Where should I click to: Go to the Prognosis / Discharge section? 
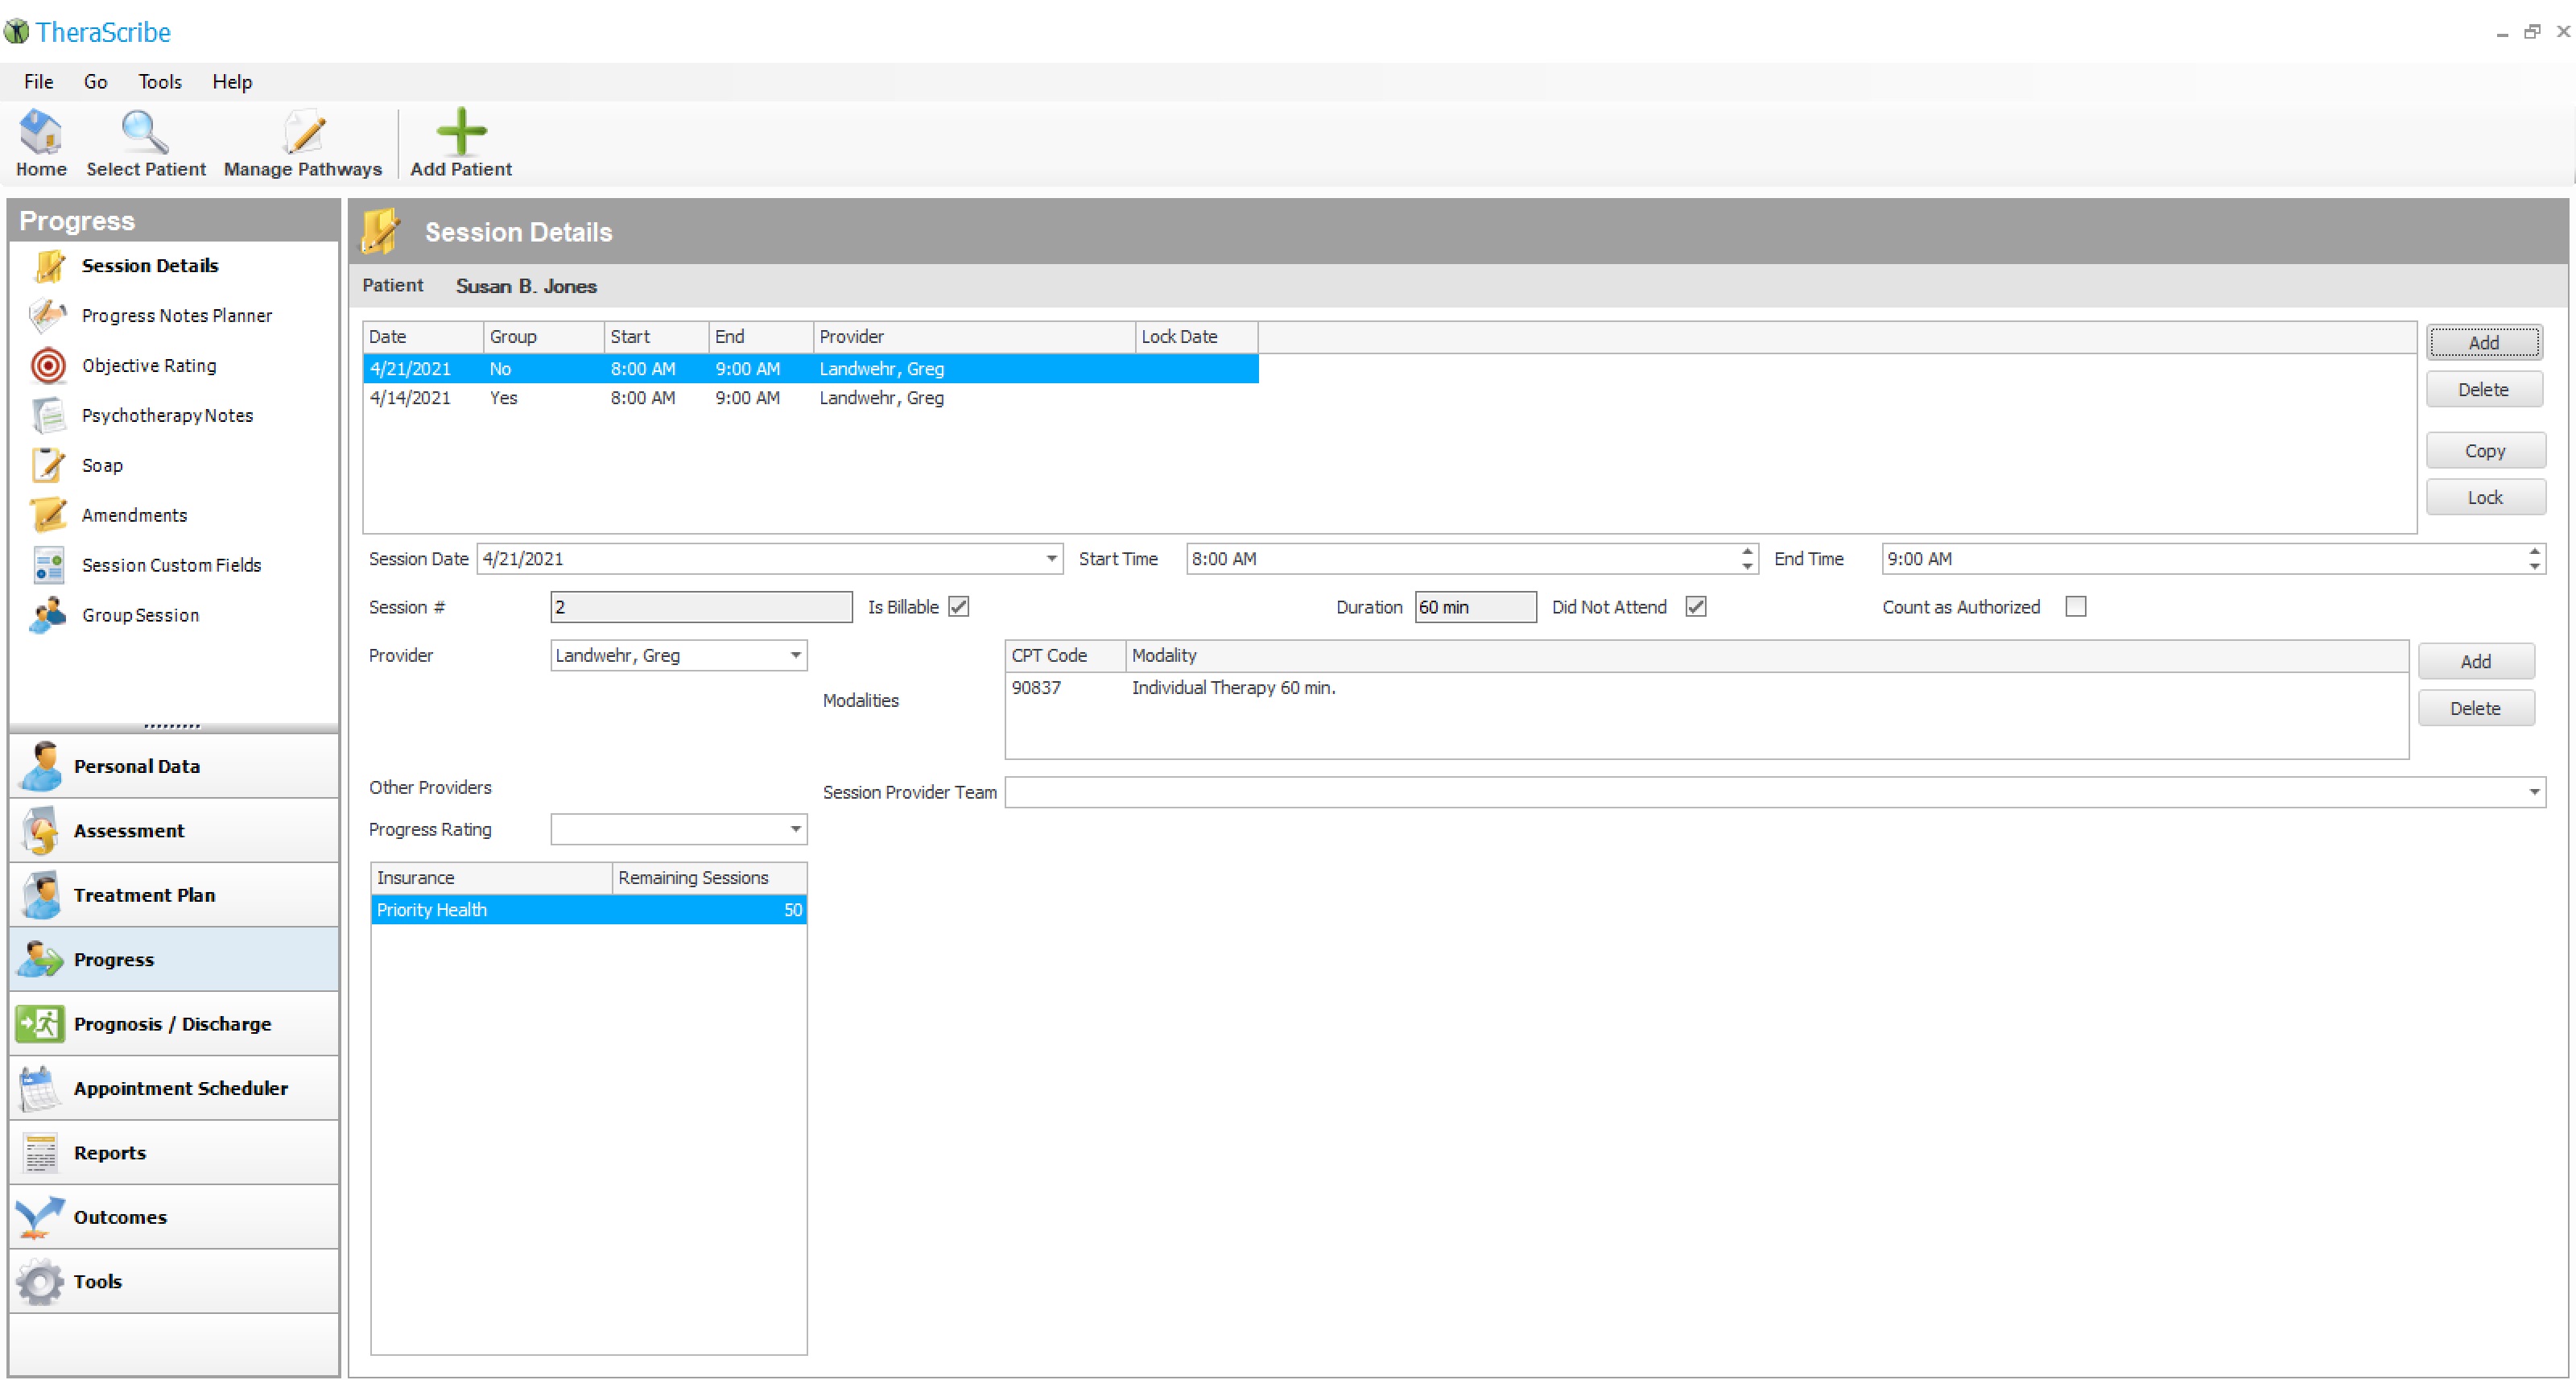174,1024
